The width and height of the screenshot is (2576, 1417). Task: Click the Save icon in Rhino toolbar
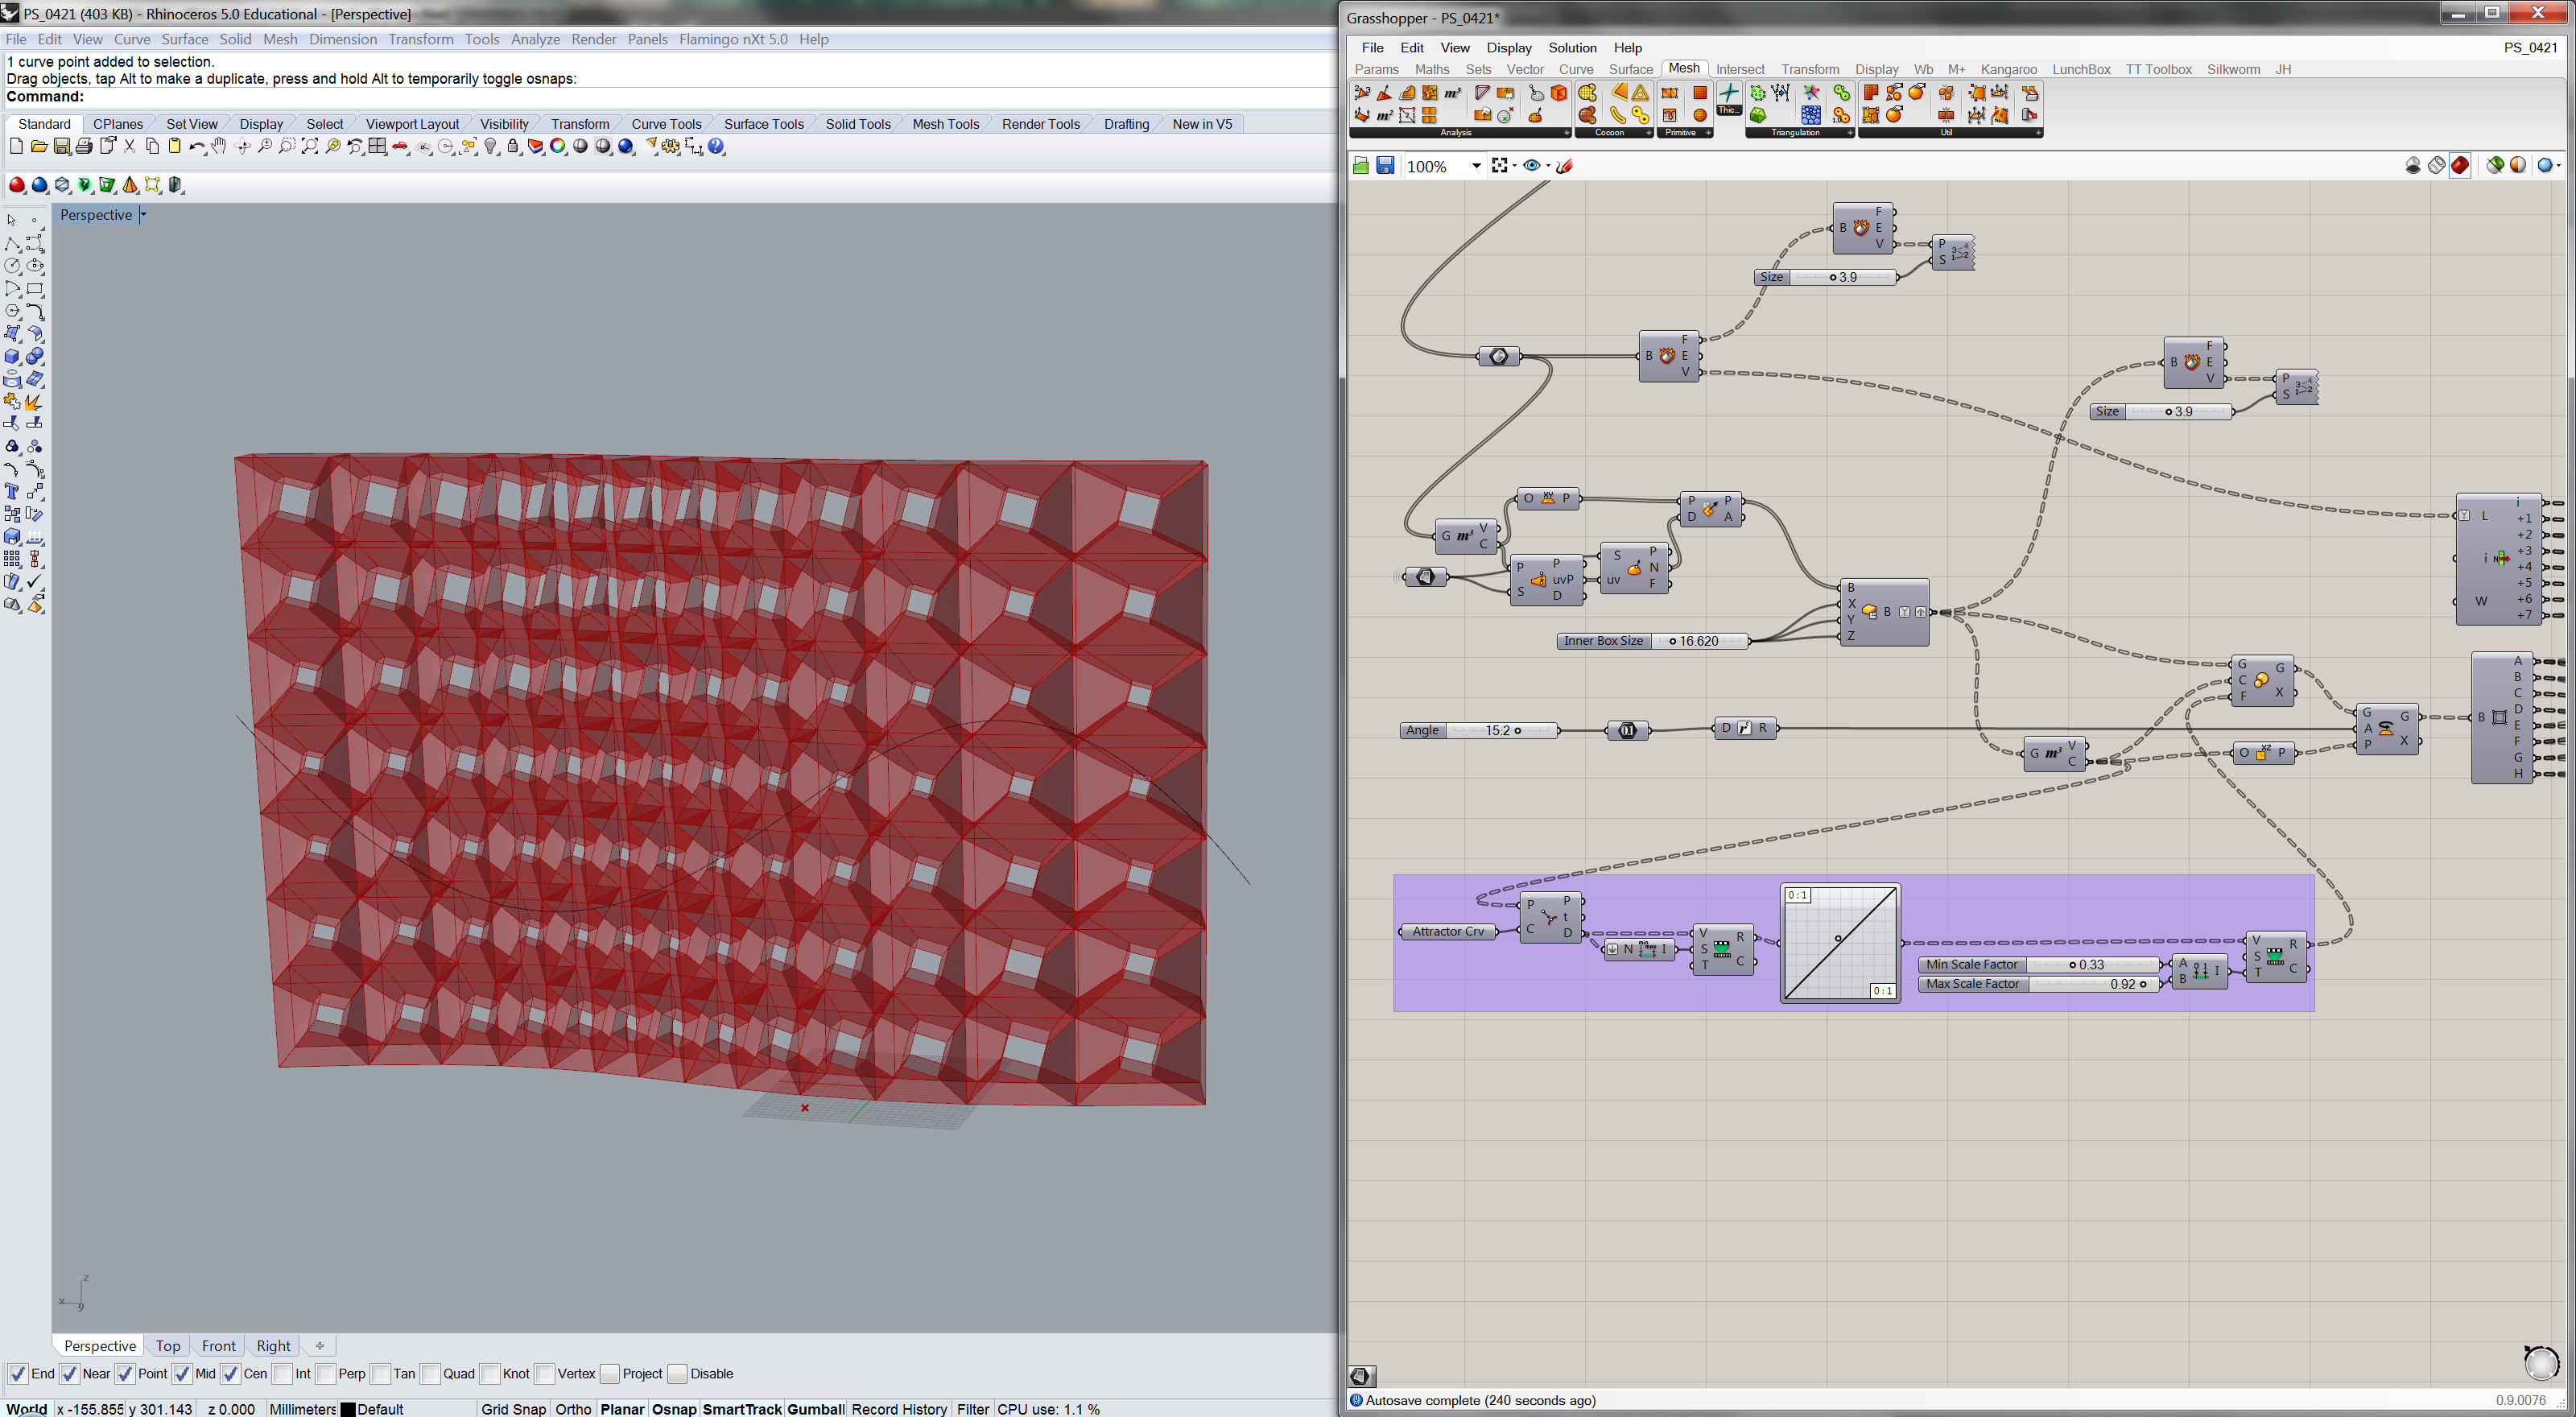(61, 147)
